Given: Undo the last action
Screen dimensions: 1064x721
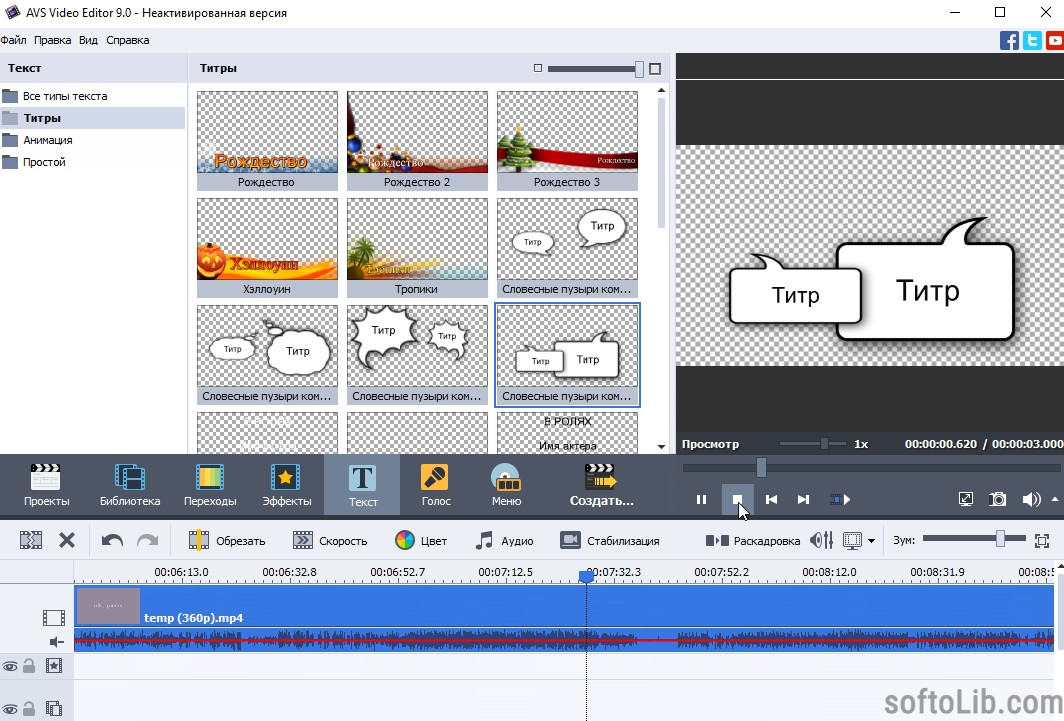Looking at the screenshot, I should (x=112, y=541).
